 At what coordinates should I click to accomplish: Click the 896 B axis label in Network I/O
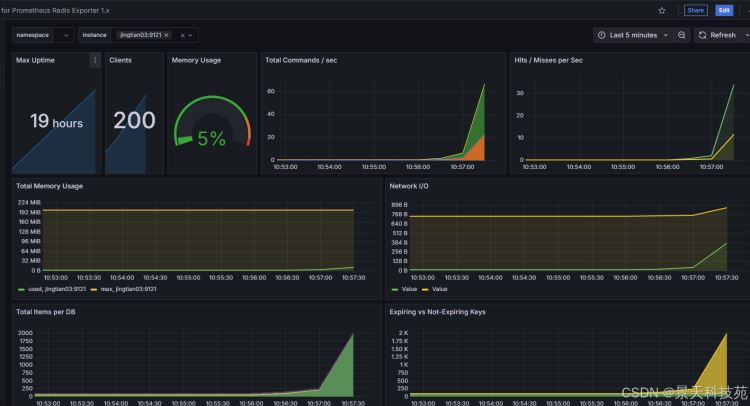(399, 205)
